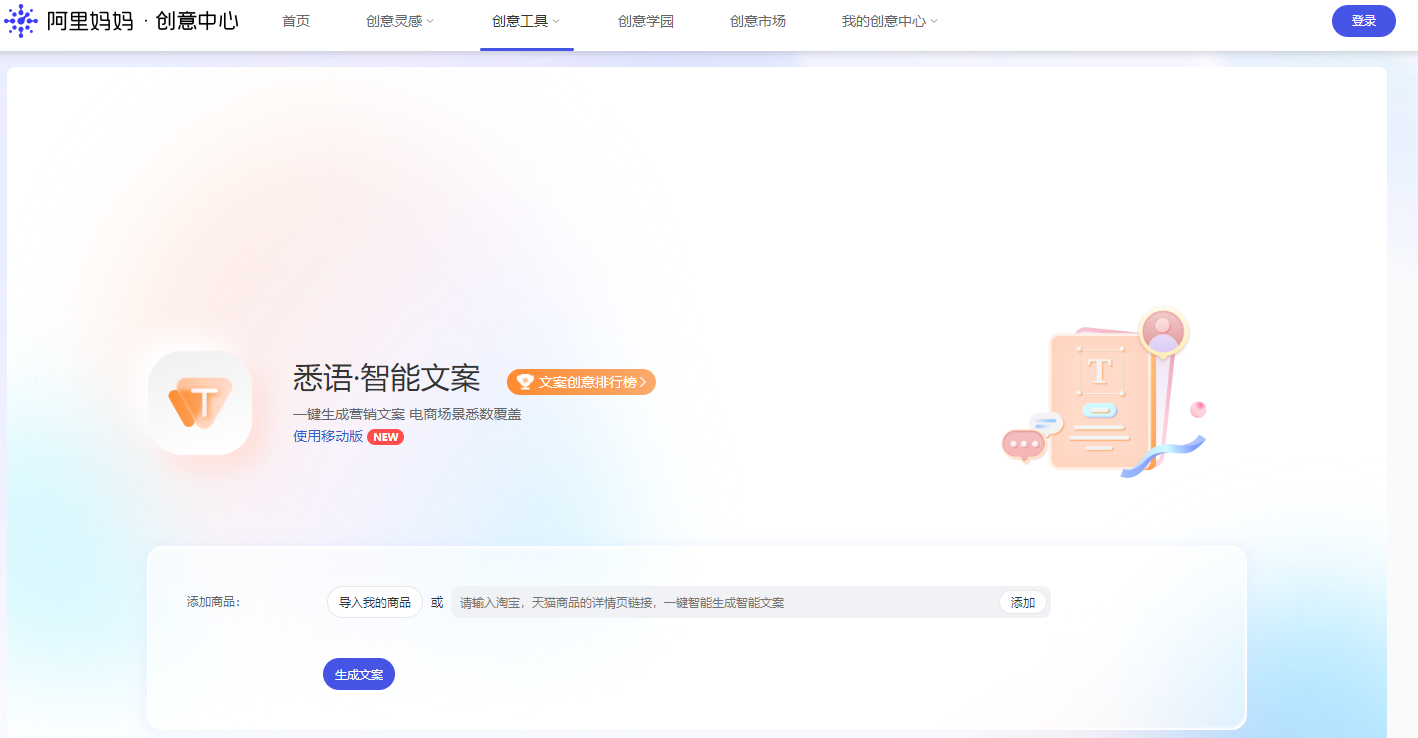Viewport: 1418px width, 738px height.
Task: Click the trophy icon in ranking badge
Action: pos(525,382)
